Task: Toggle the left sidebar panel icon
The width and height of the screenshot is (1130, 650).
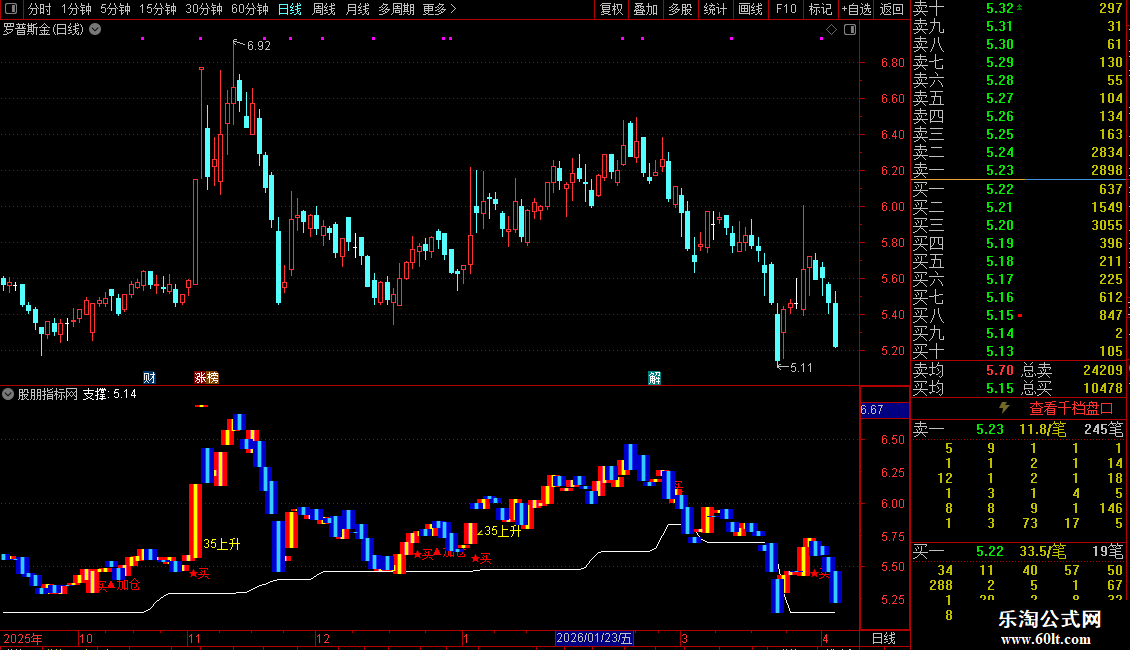Action: (11, 9)
